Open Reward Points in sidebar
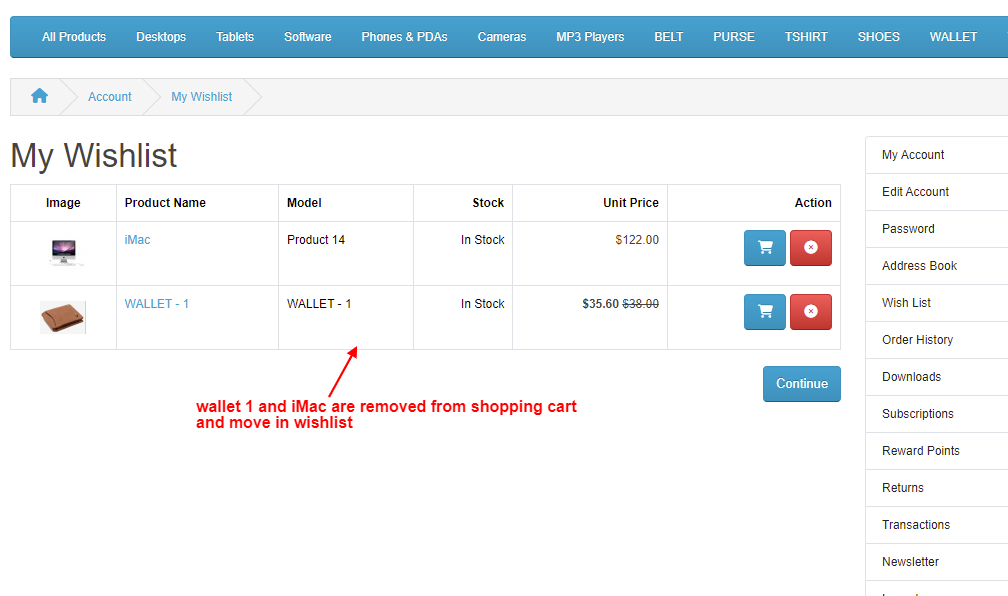This screenshot has height=596, width=1008. (937, 451)
